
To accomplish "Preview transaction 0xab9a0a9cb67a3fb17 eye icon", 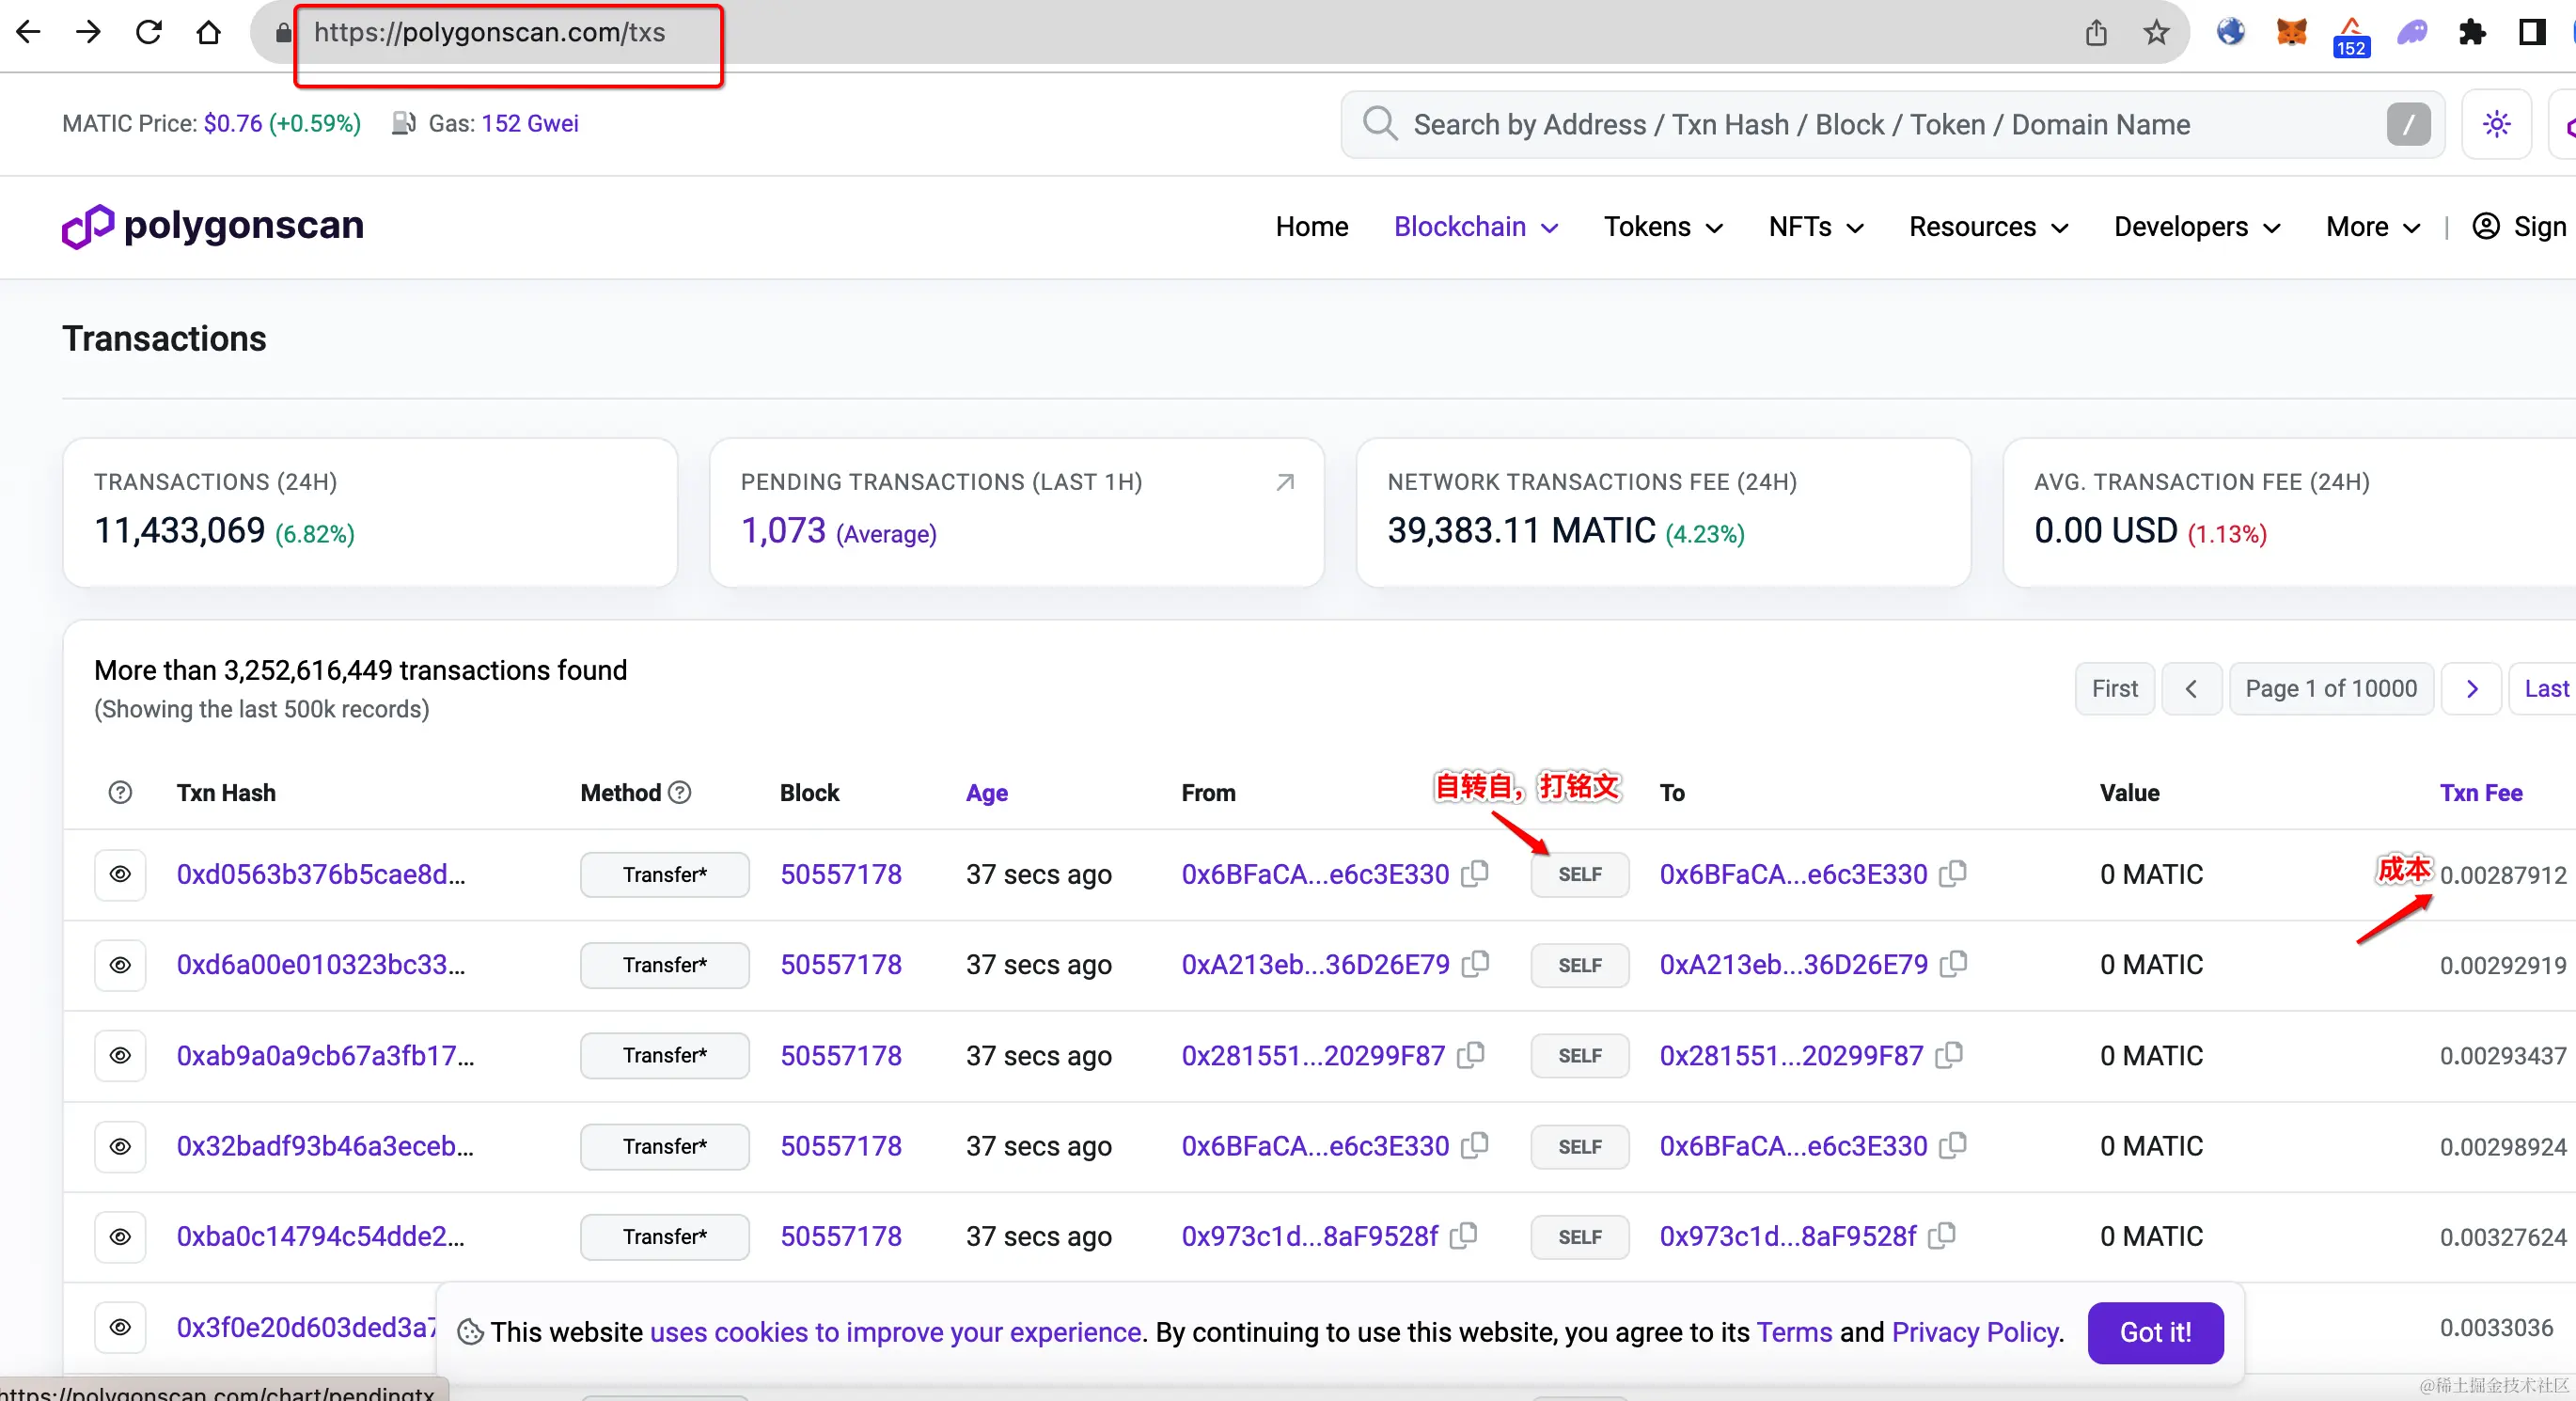I will [x=120, y=1055].
